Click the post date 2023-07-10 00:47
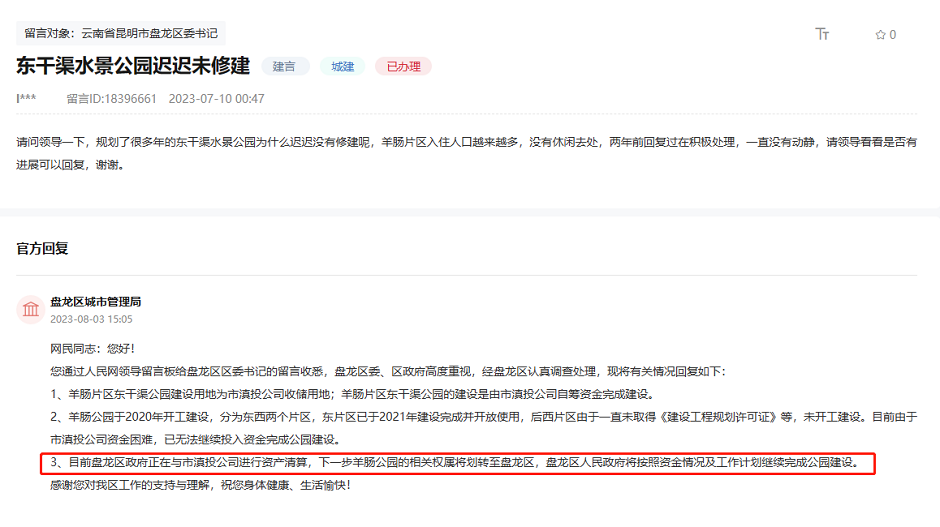The width and height of the screenshot is (940, 527). [x=216, y=99]
